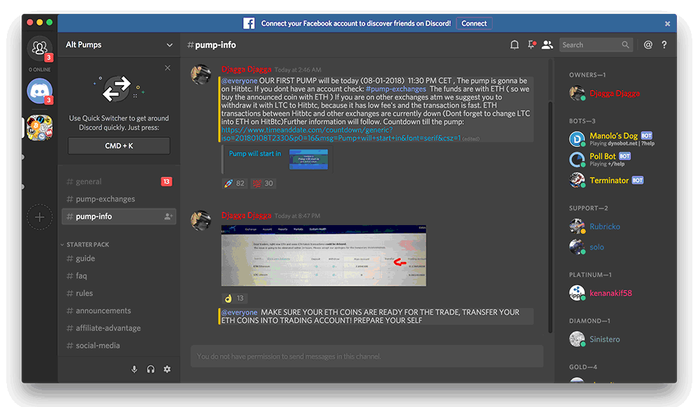Click the red reaction with 30

[263, 183]
